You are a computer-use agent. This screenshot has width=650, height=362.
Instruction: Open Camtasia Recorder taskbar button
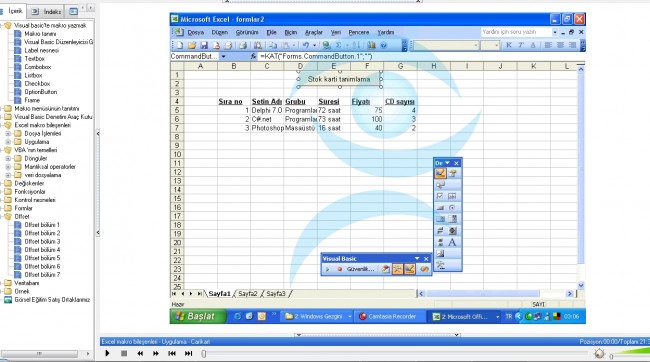pos(388,316)
